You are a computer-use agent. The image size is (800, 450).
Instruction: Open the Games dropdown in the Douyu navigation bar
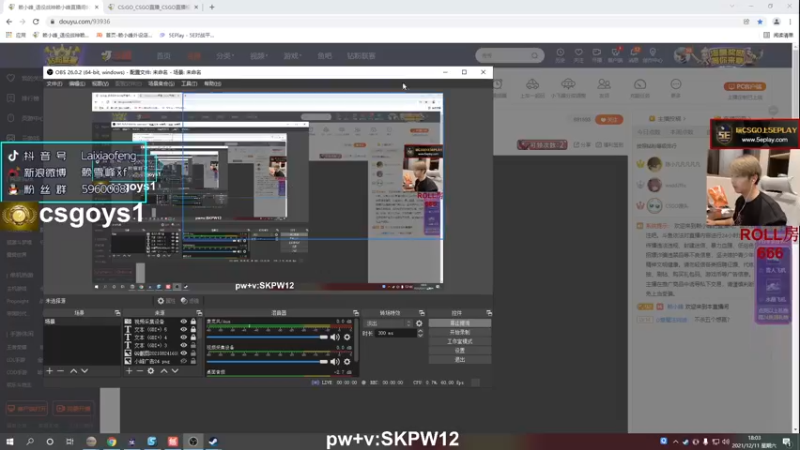click(292, 56)
